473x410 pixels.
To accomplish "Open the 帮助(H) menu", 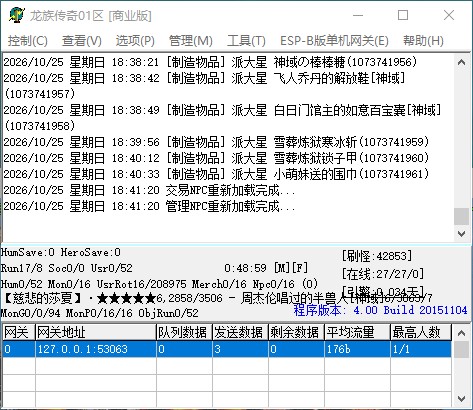I will (423, 41).
